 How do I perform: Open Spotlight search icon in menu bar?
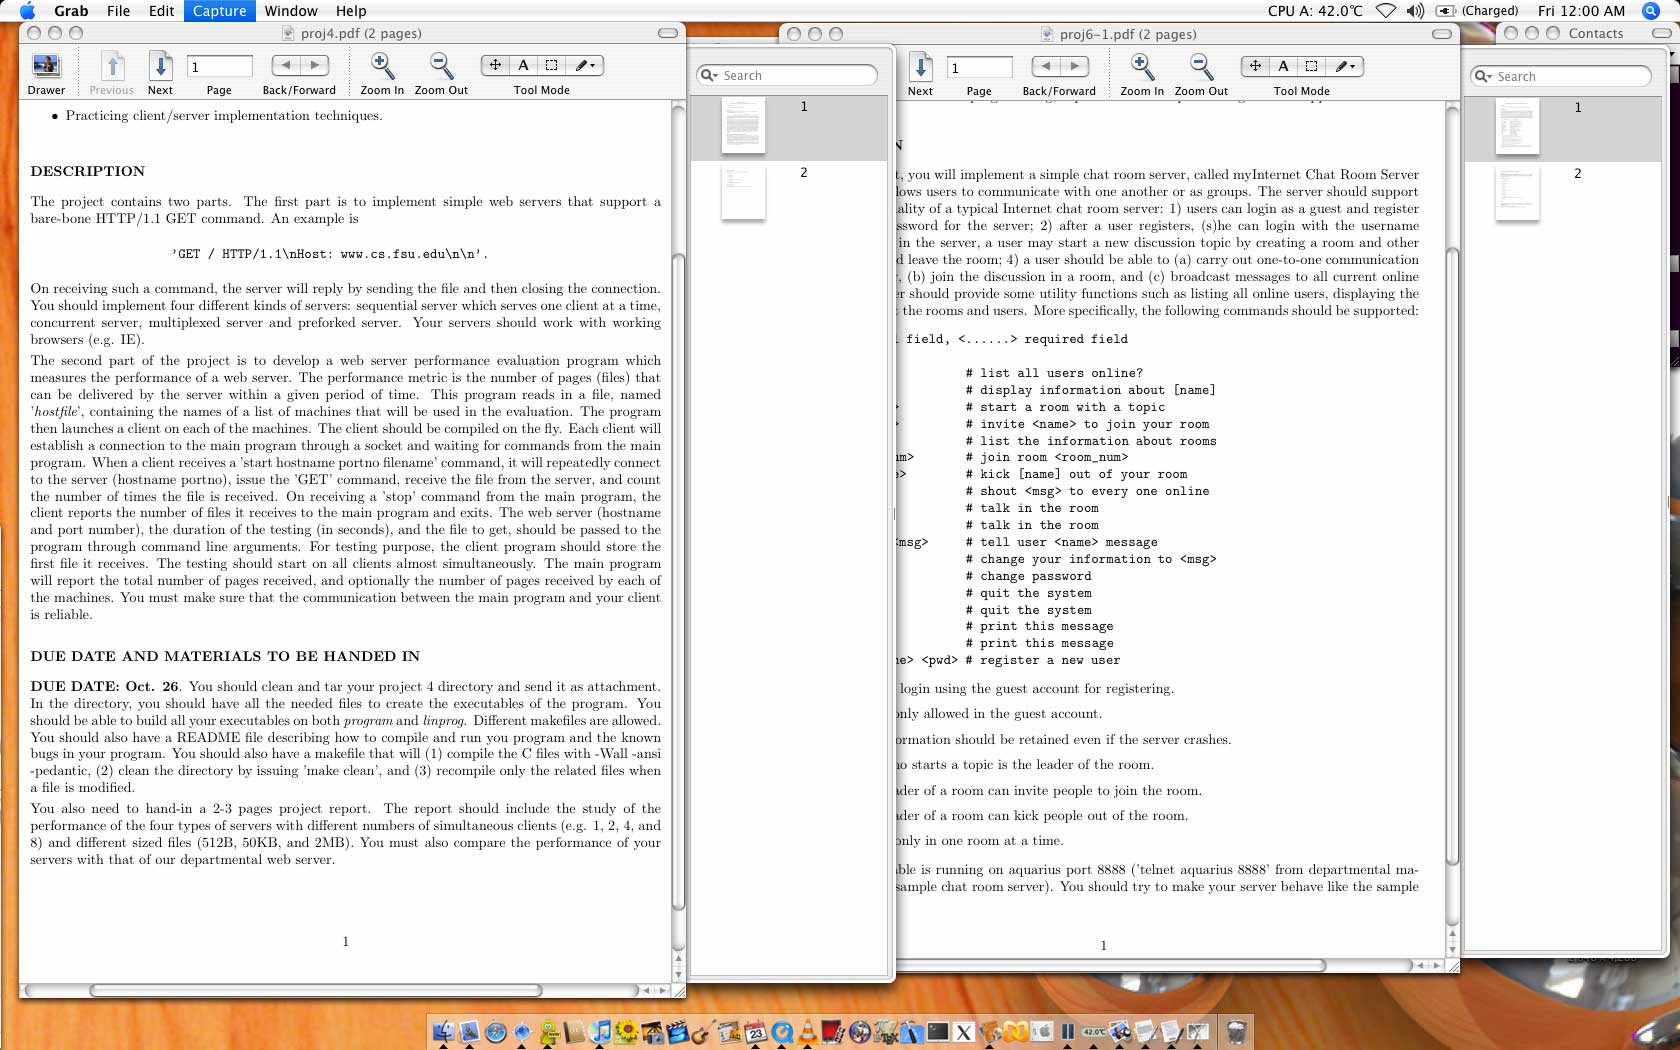click(1651, 11)
